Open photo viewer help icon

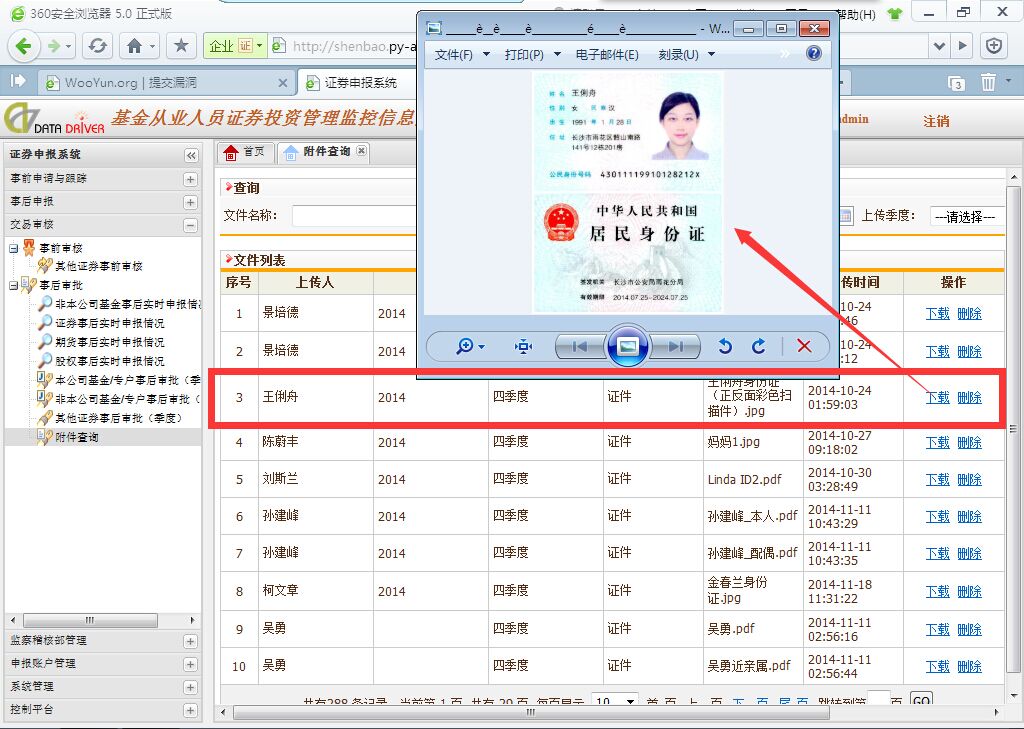click(x=813, y=54)
